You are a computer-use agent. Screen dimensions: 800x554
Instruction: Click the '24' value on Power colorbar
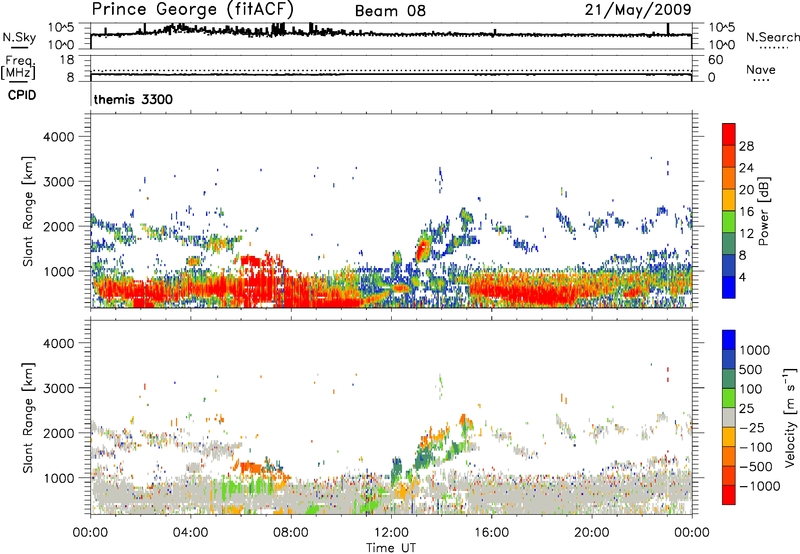click(746, 168)
